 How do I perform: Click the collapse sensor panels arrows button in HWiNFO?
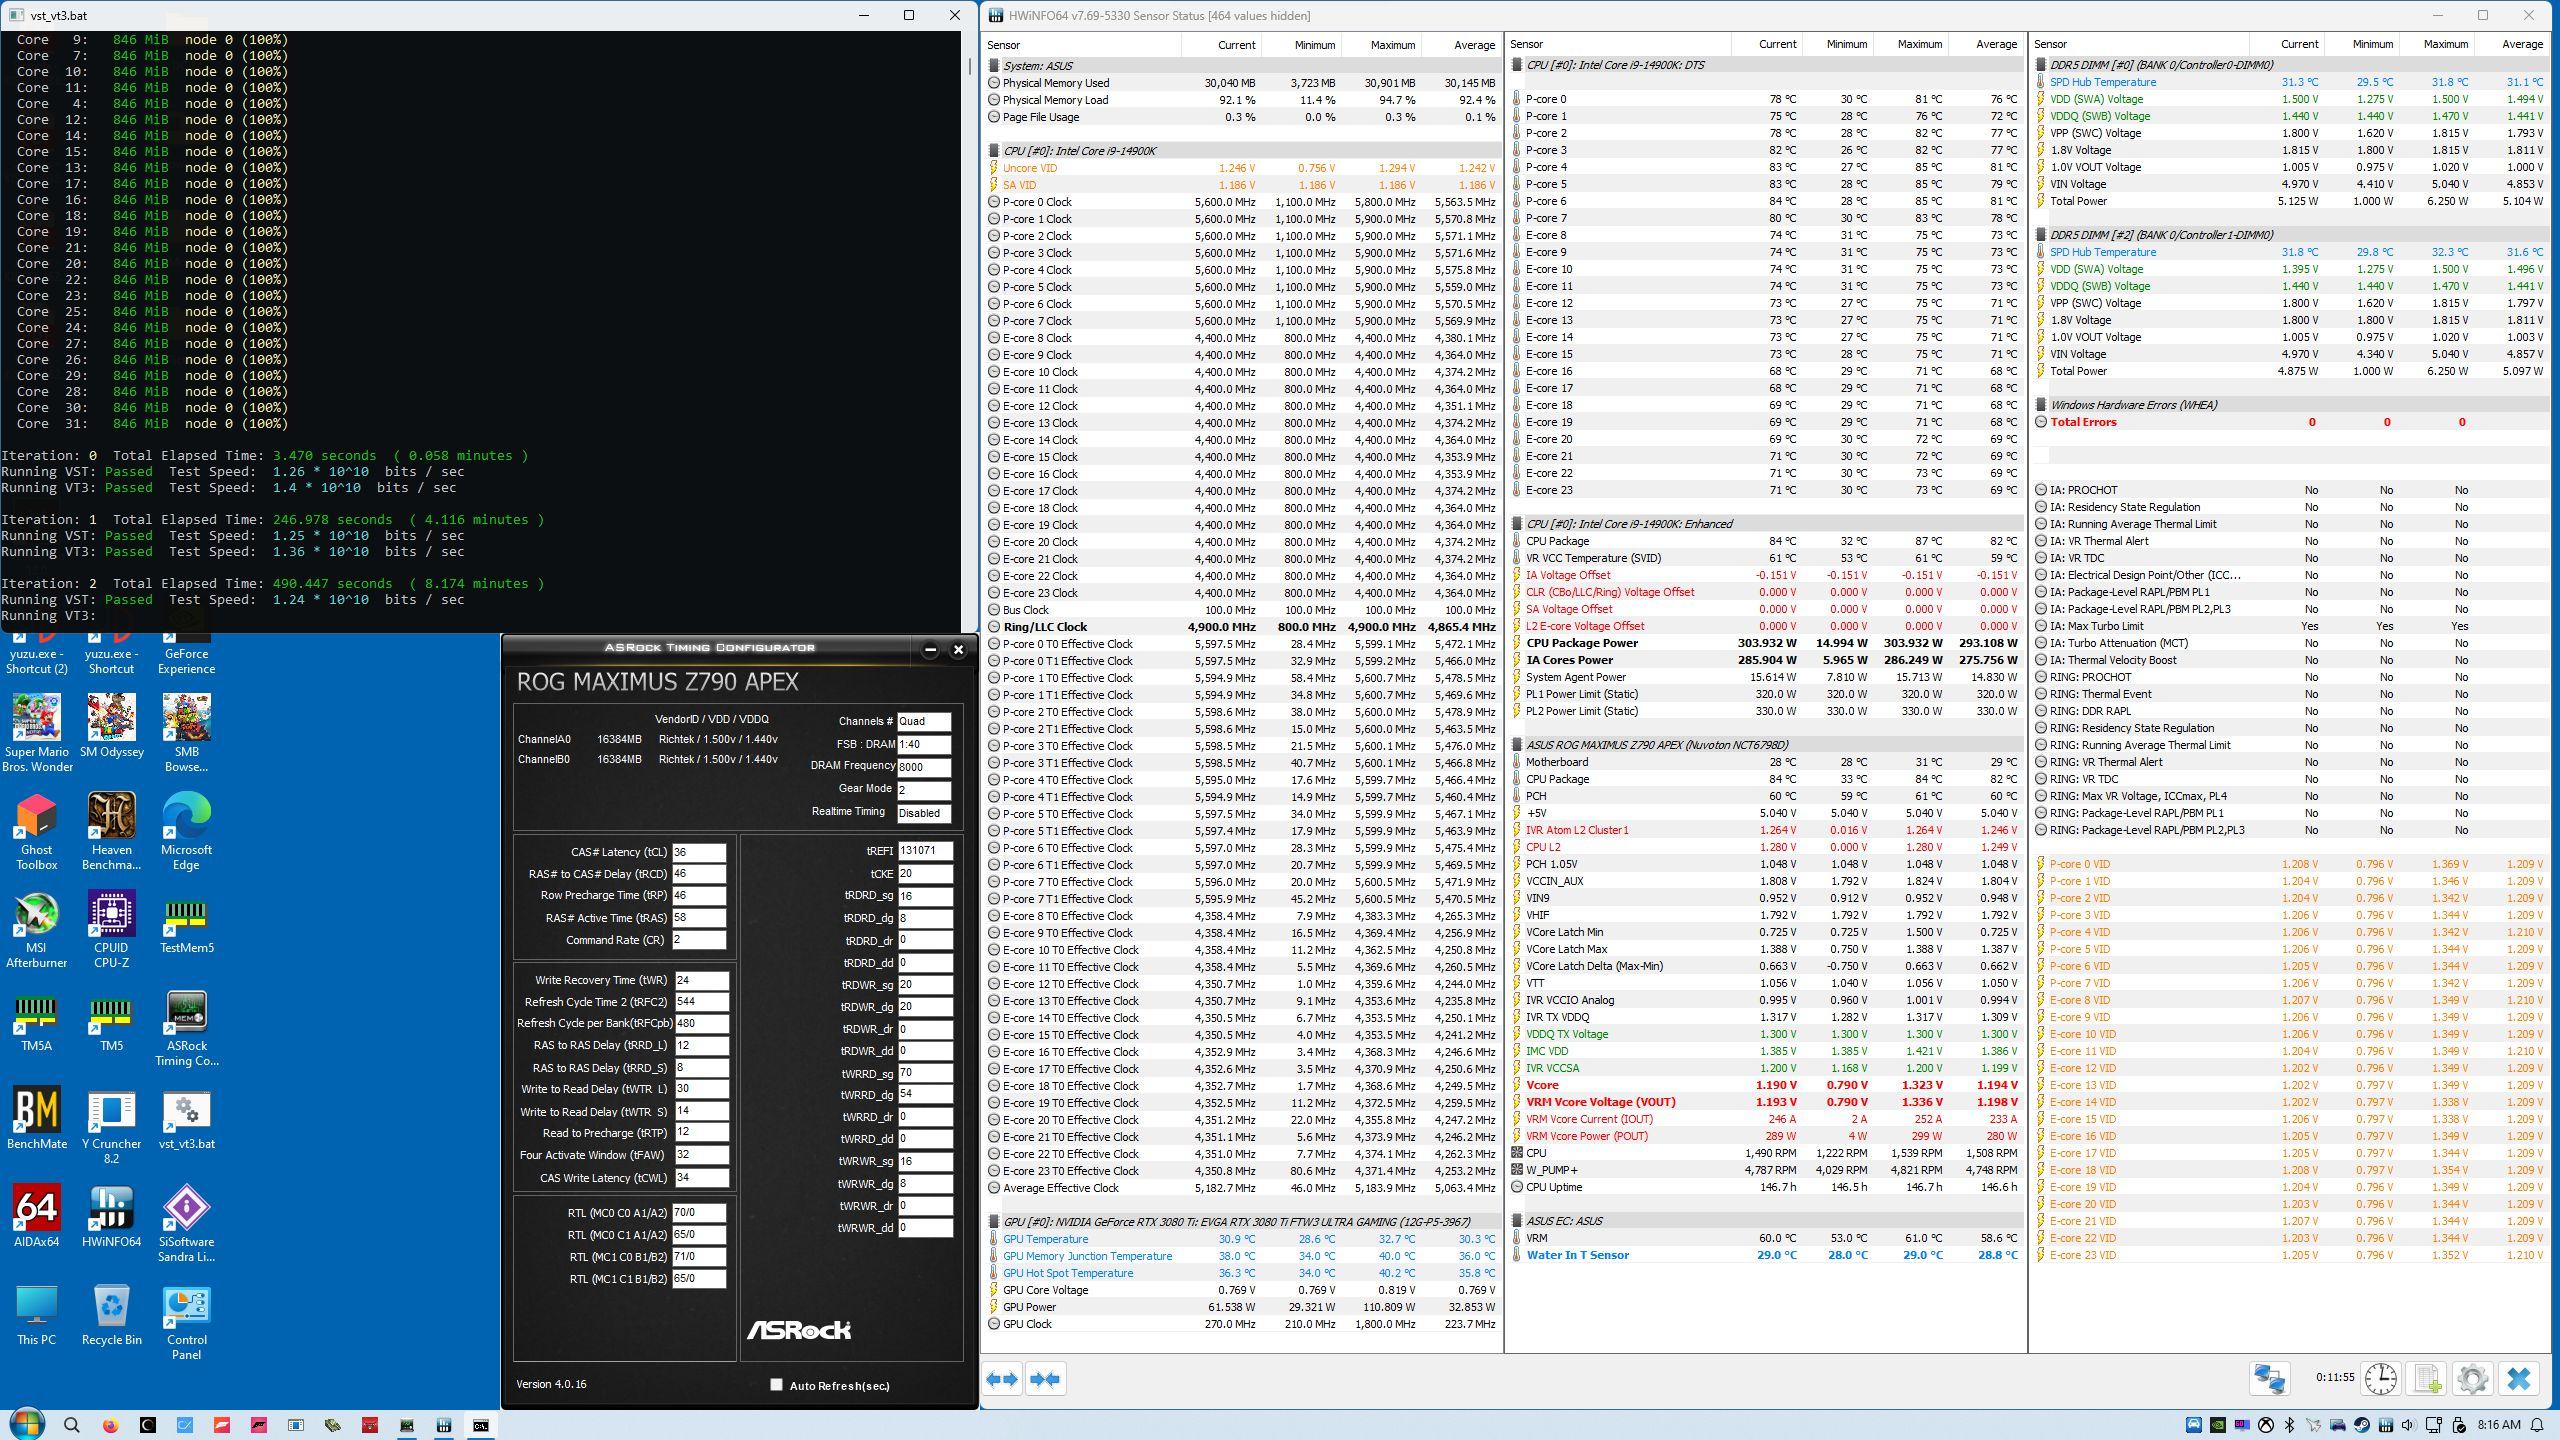[x=1044, y=1379]
